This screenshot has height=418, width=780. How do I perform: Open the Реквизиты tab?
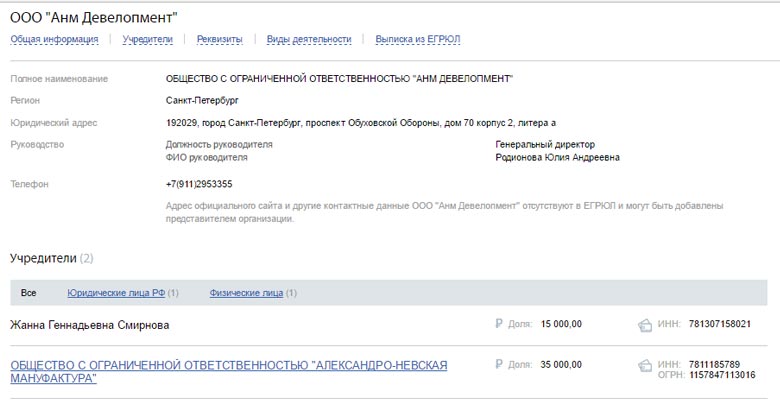tap(219, 39)
